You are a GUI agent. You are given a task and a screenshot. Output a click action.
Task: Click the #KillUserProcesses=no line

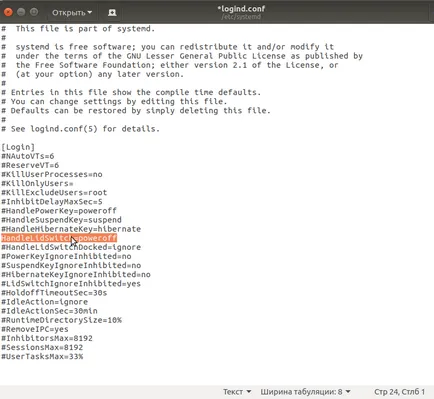52,174
